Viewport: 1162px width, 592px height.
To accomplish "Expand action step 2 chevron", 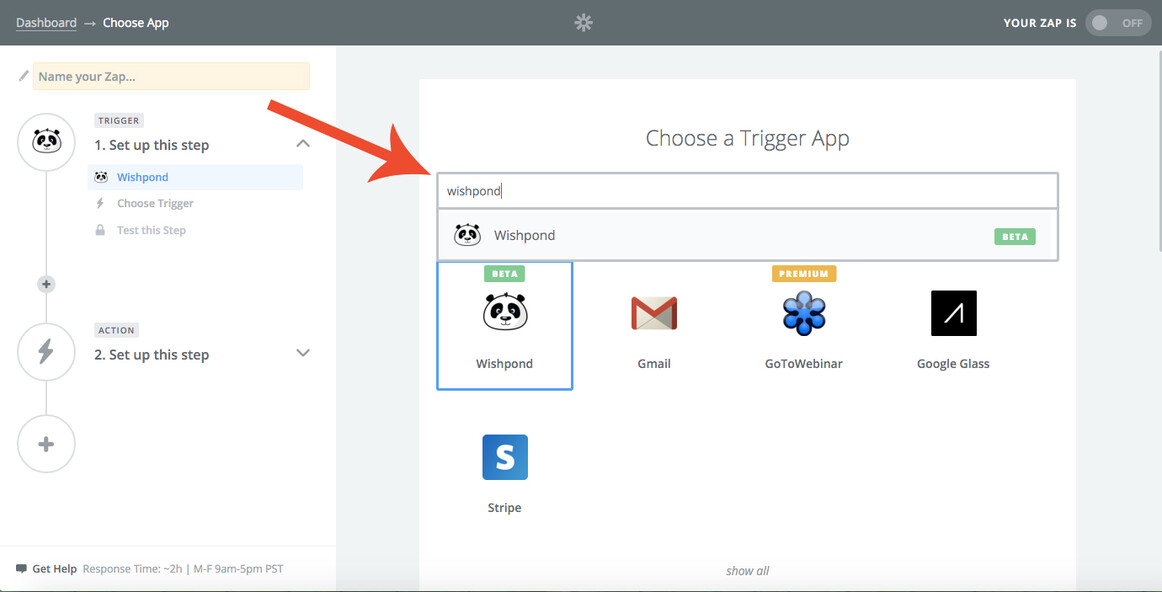I will (x=302, y=353).
